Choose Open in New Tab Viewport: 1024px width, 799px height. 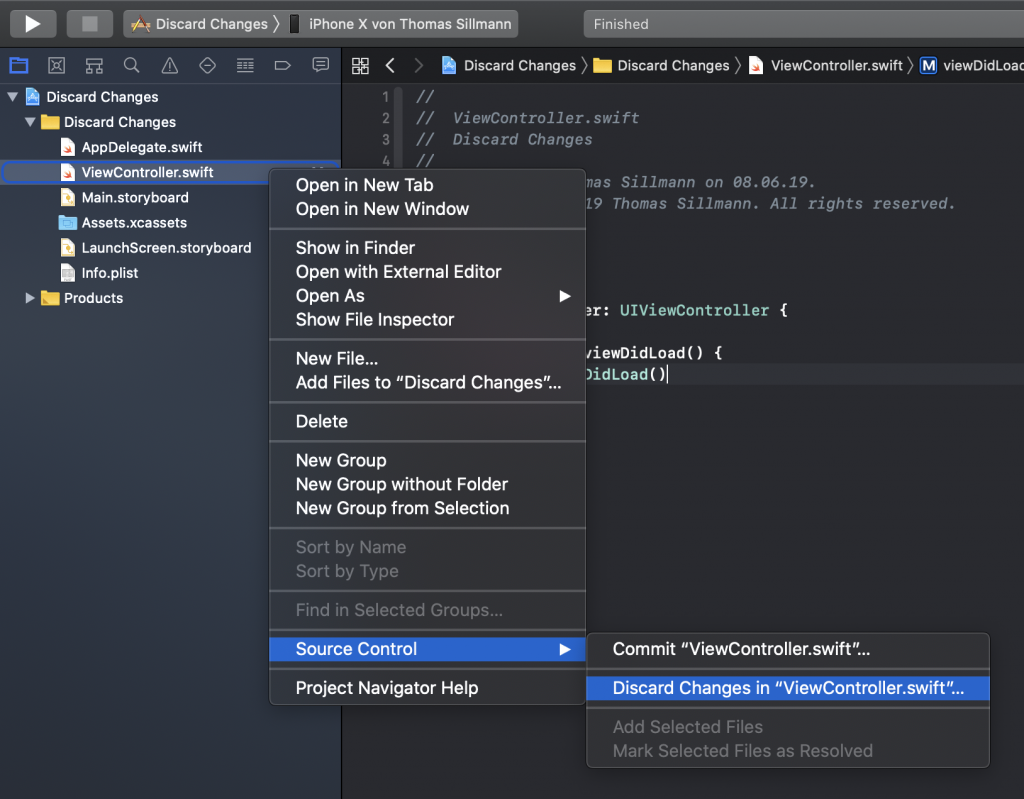point(364,185)
